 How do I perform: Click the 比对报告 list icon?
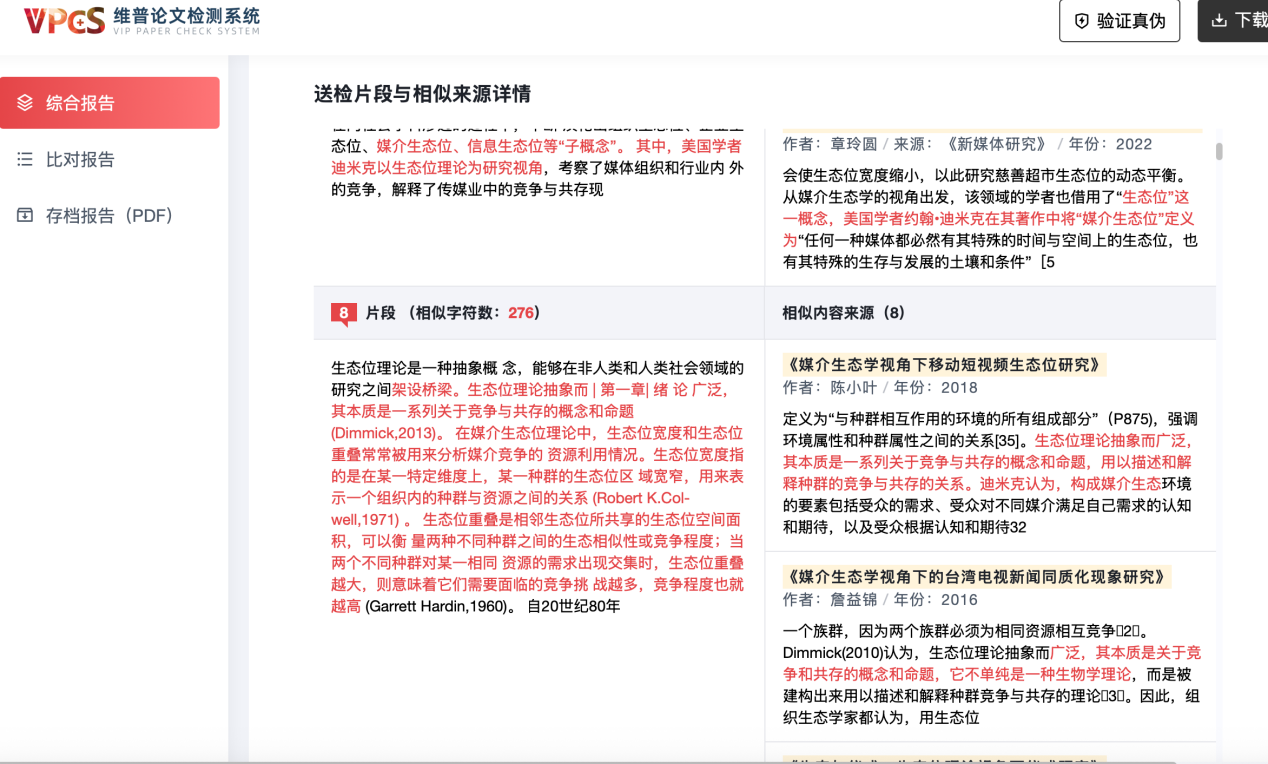(x=25, y=159)
